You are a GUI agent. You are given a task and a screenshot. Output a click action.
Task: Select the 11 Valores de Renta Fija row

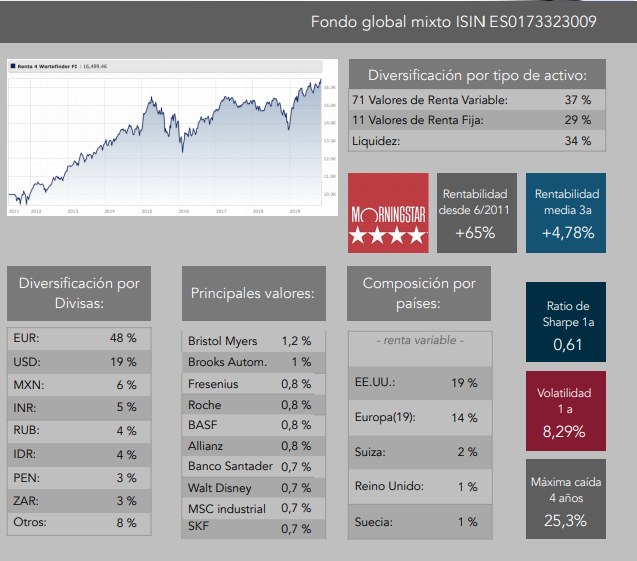476,120
